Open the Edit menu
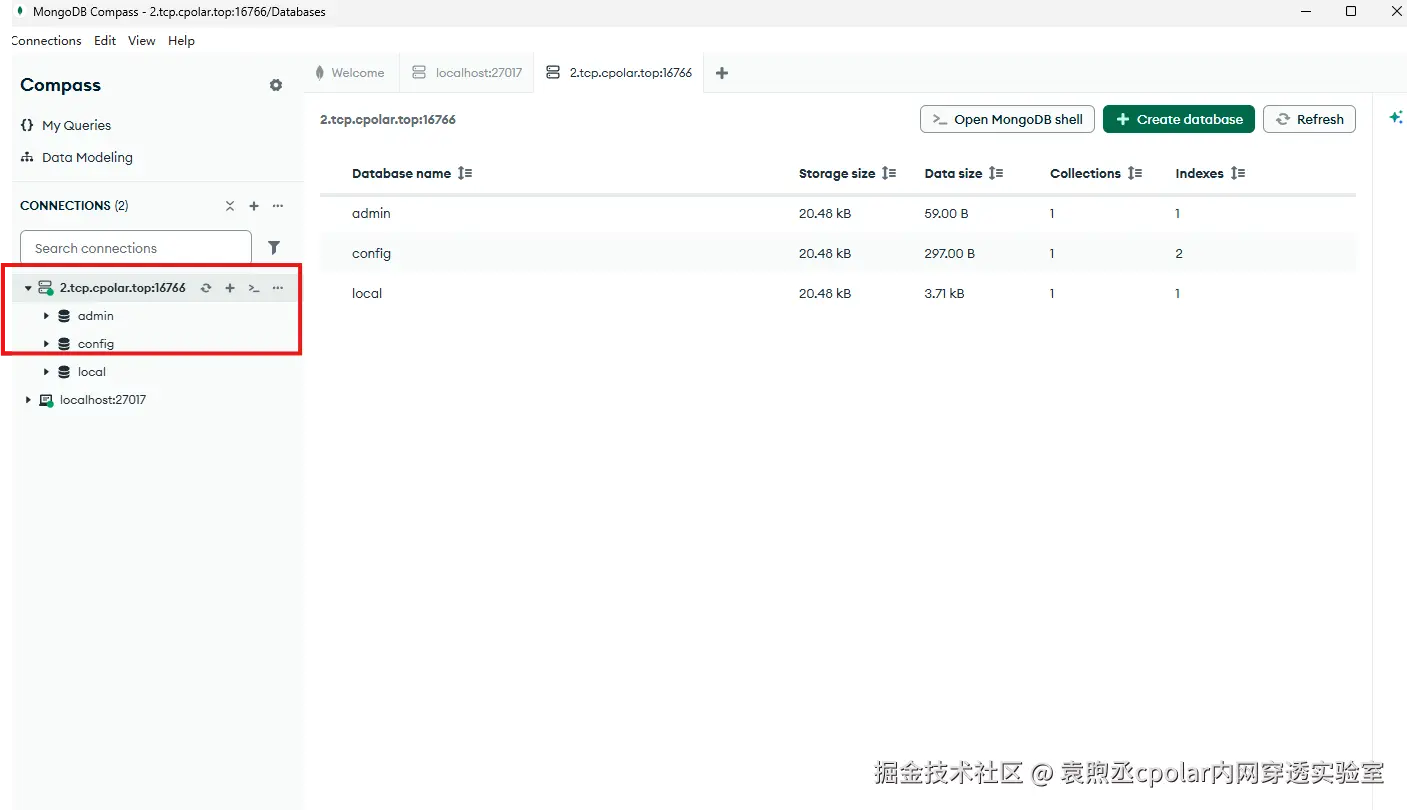This screenshot has width=1407, height=810. 105,41
